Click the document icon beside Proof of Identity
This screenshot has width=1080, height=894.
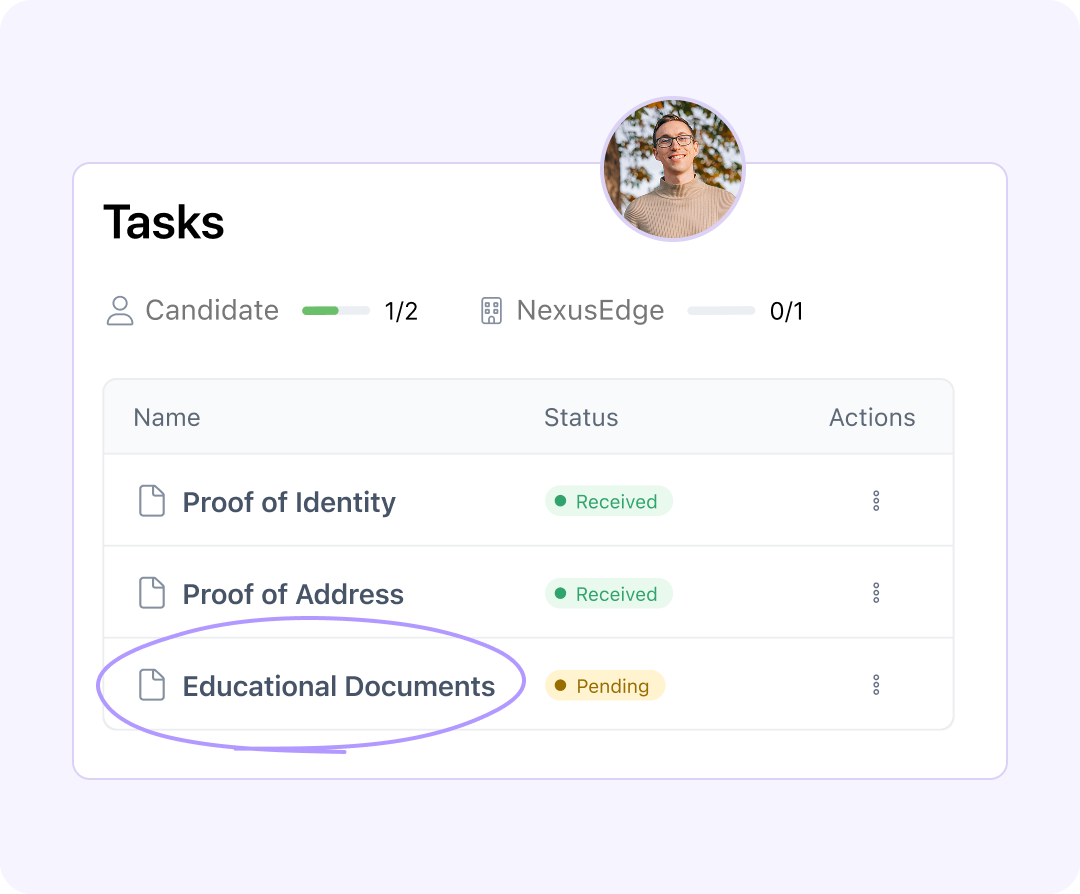point(151,501)
